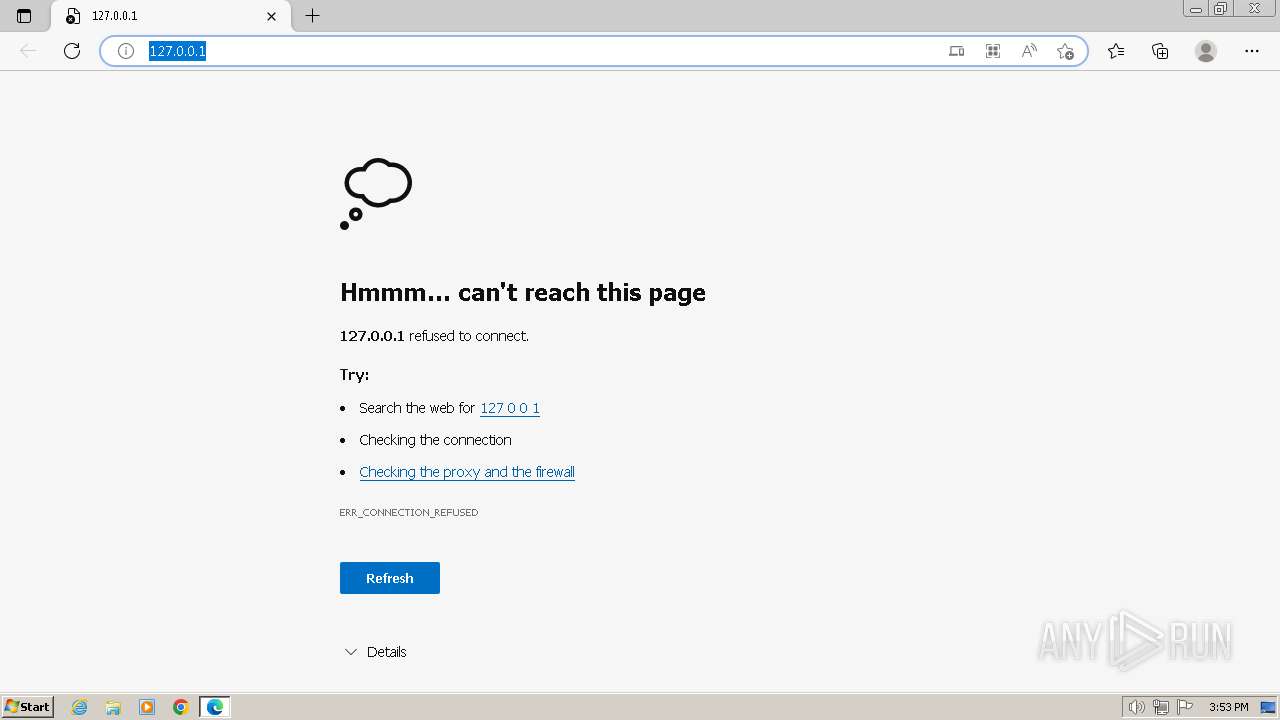Image resolution: width=1280 pixels, height=720 pixels.
Task: View site information icon in address bar
Action: pos(126,51)
